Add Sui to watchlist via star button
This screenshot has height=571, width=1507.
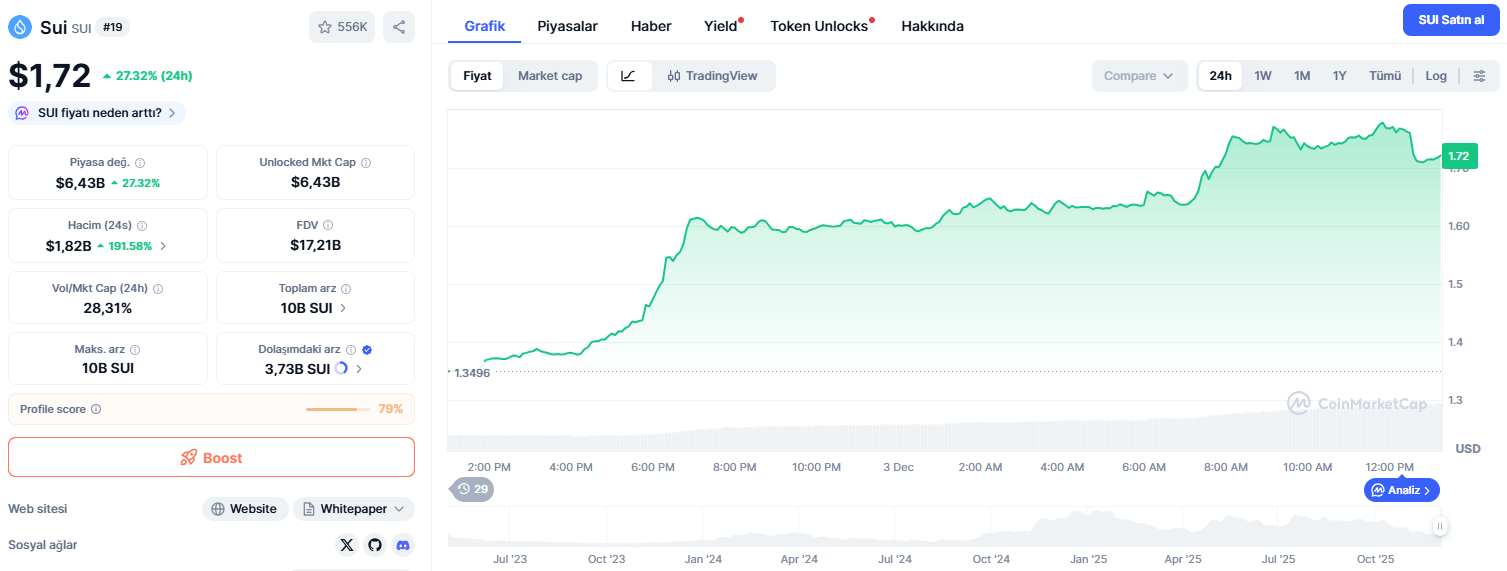pyautogui.click(x=342, y=27)
